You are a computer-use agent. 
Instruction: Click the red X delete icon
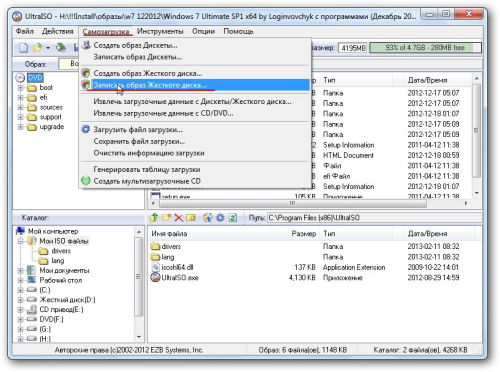tap(179, 218)
